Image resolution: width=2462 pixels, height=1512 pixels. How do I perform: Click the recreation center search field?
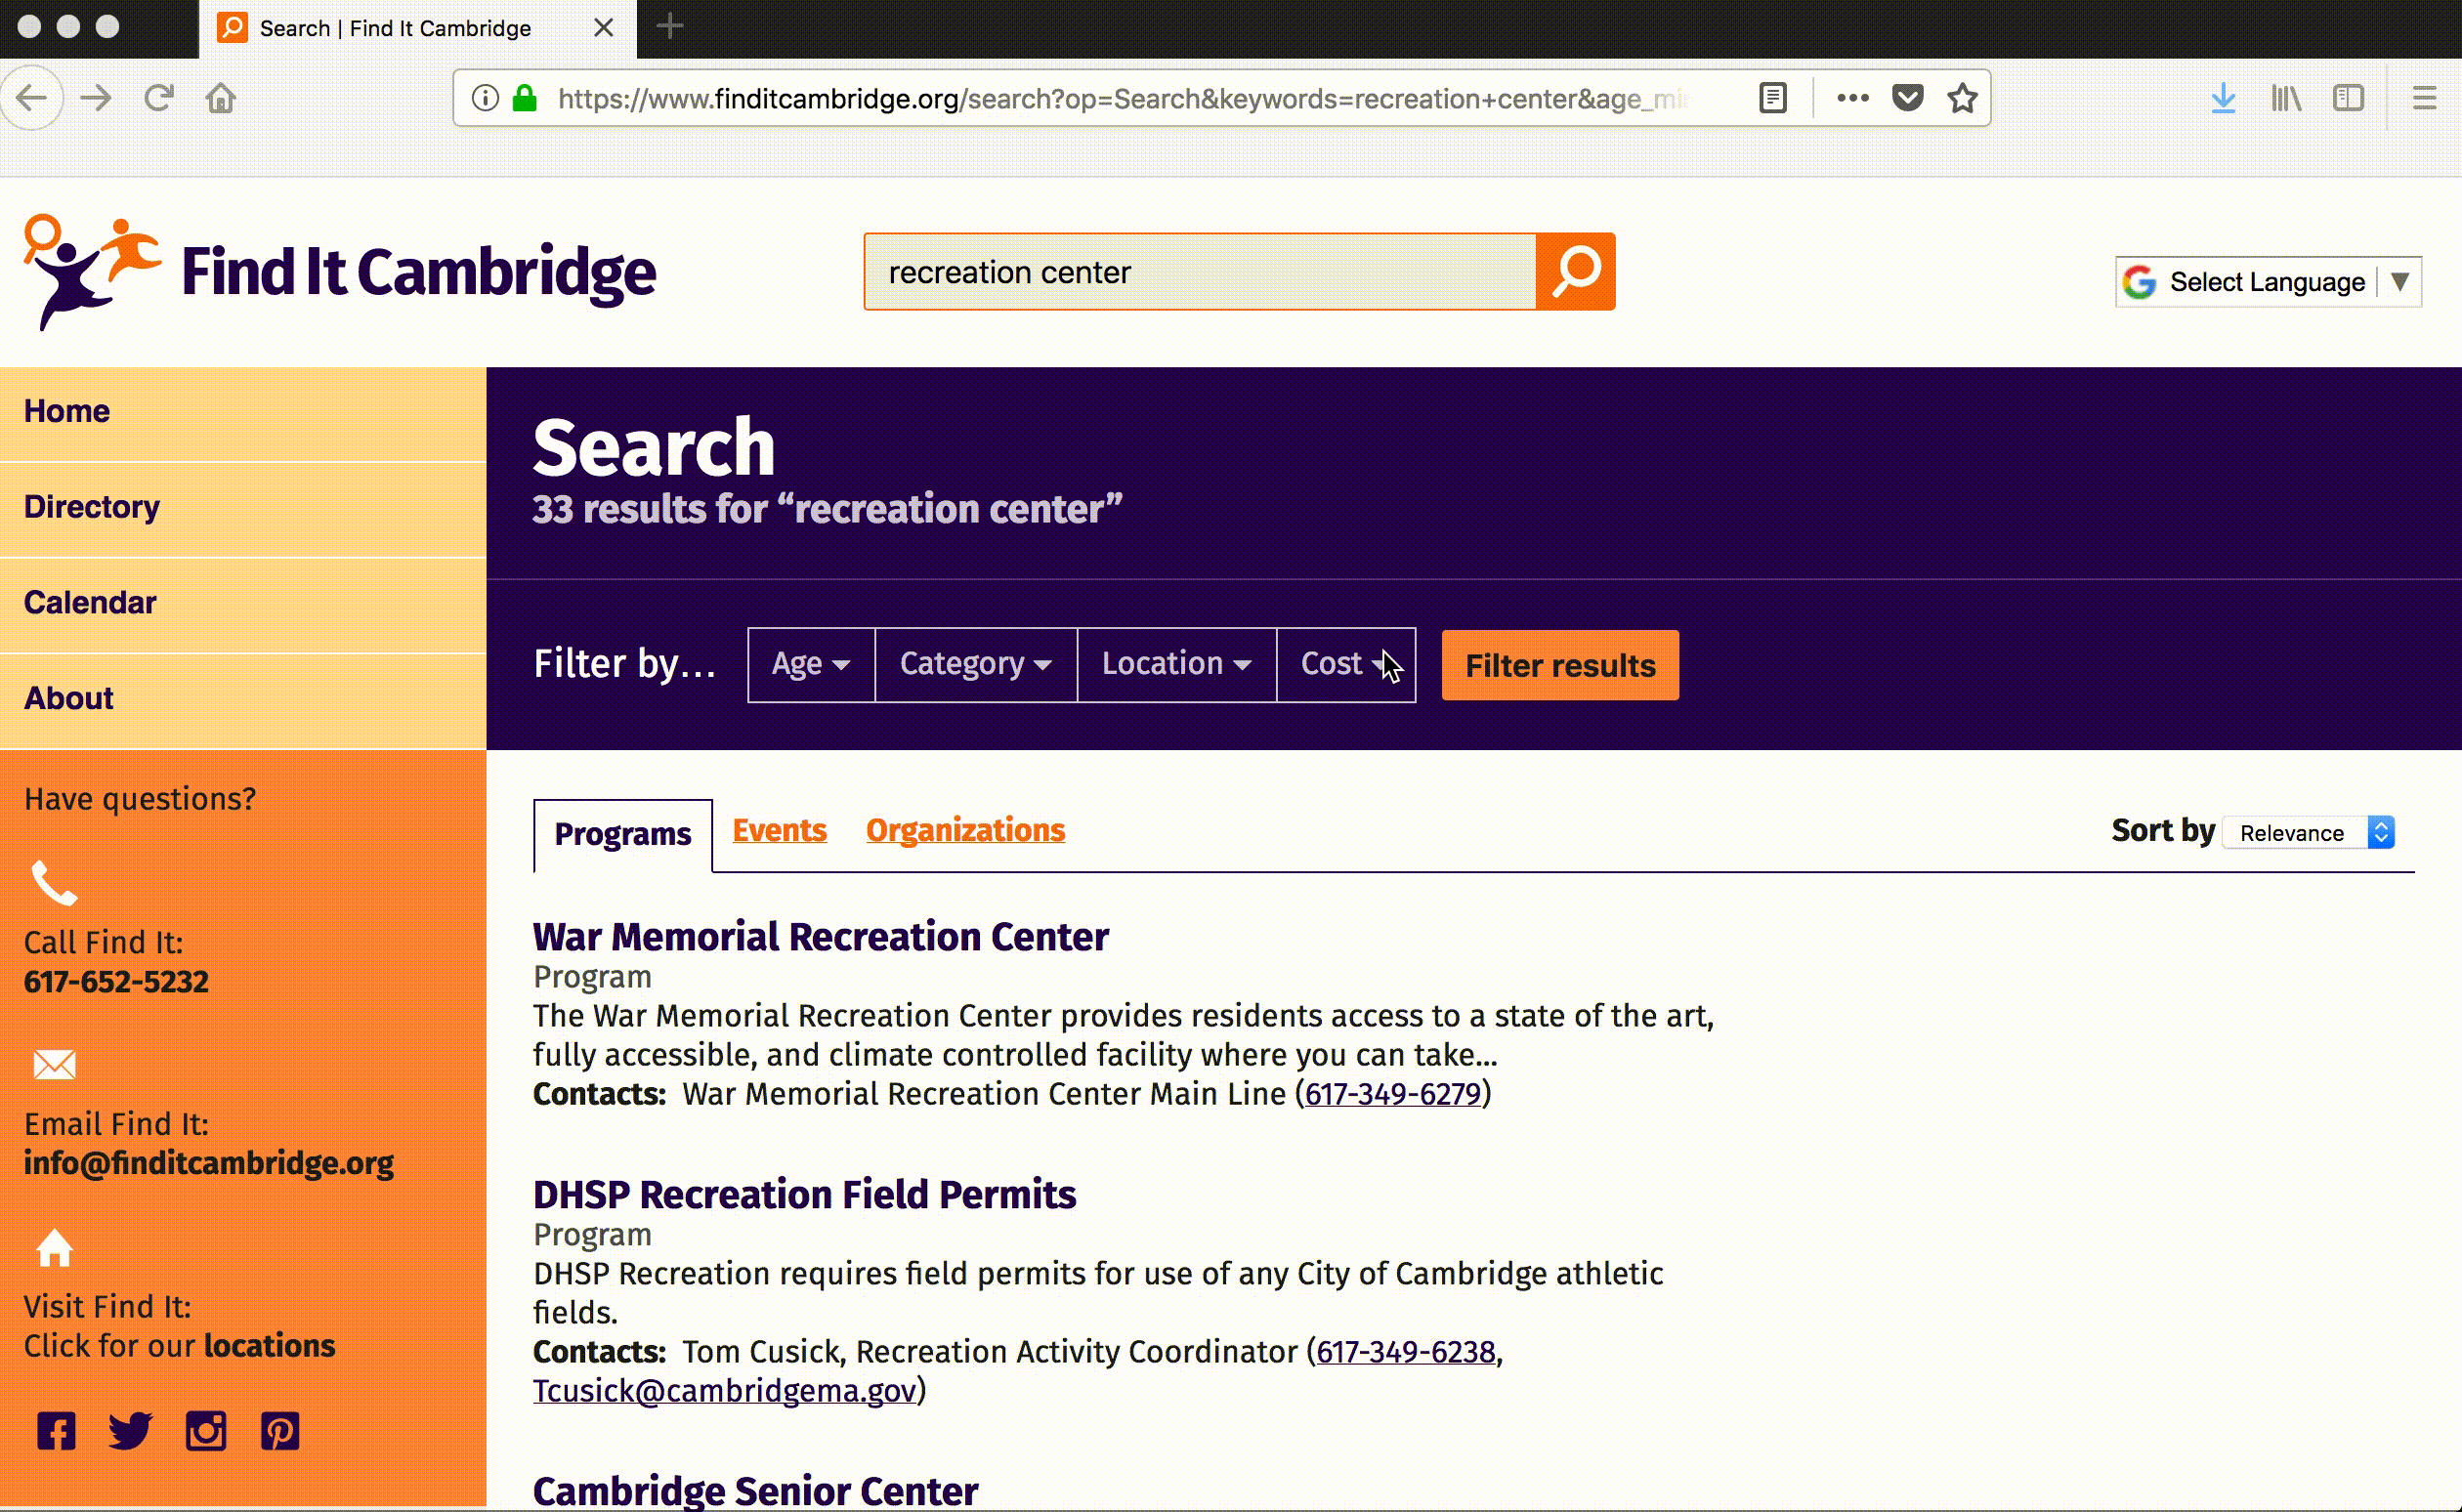tap(1200, 272)
